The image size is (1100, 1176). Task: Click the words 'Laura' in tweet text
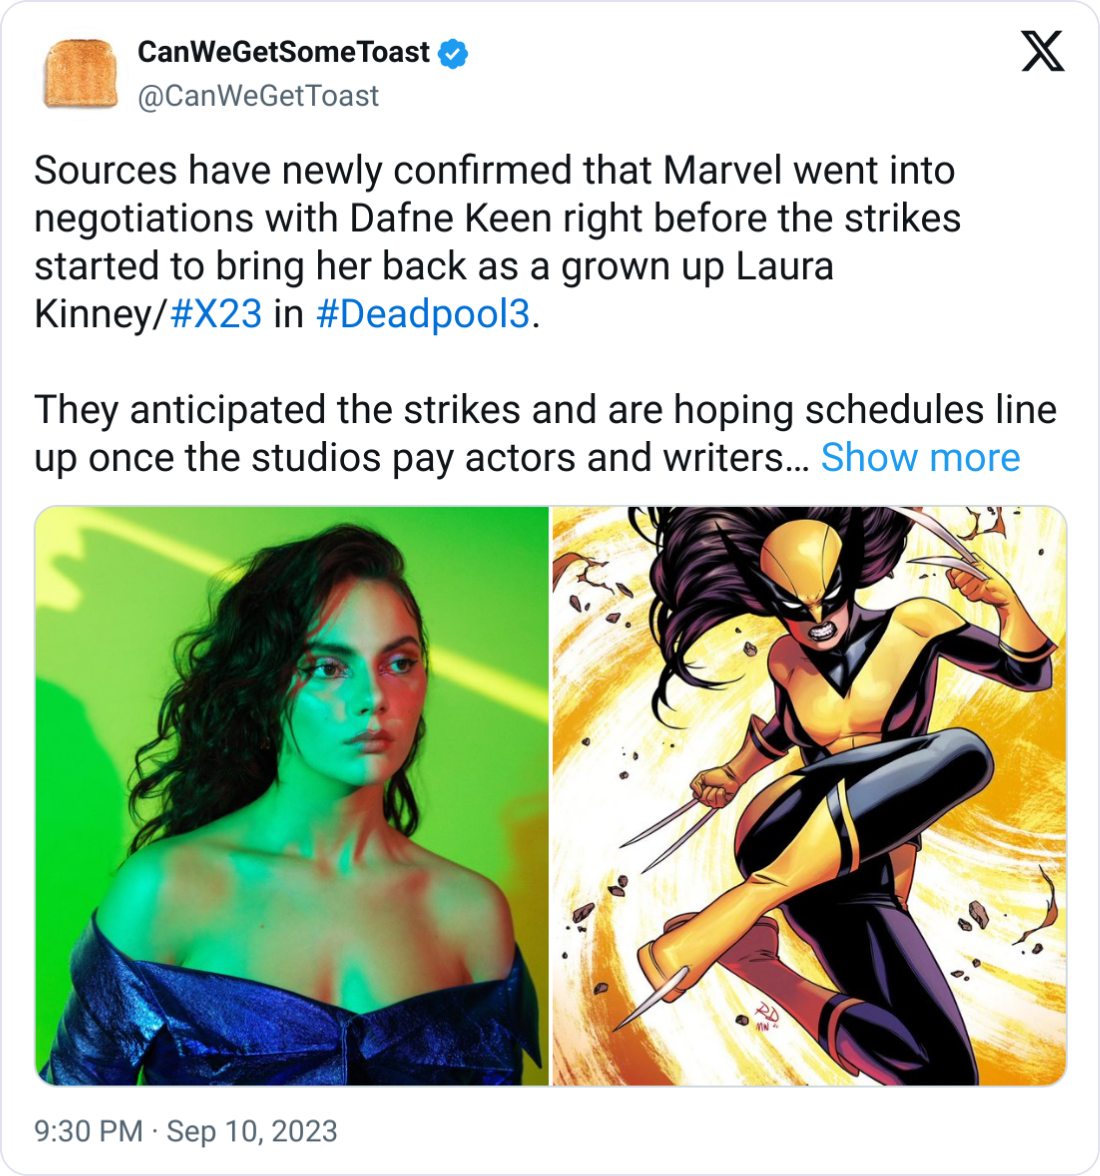pos(784,266)
